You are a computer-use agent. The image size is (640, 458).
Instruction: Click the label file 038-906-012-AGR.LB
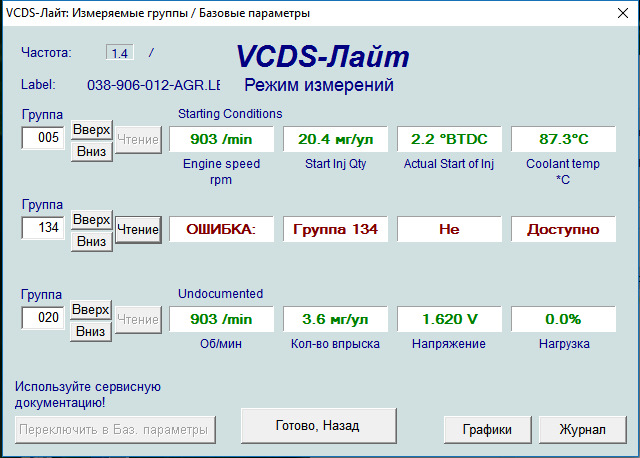point(154,85)
